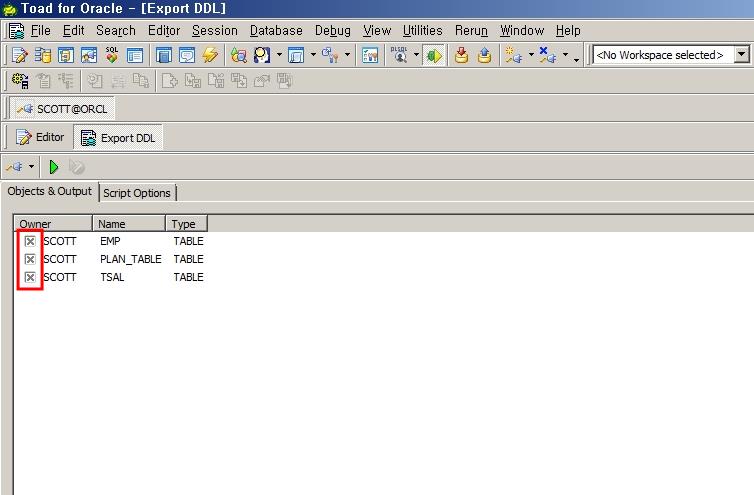Open dropdown arrow next to person search icon
The width and height of the screenshot is (754, 495).
tap(279, 55)
